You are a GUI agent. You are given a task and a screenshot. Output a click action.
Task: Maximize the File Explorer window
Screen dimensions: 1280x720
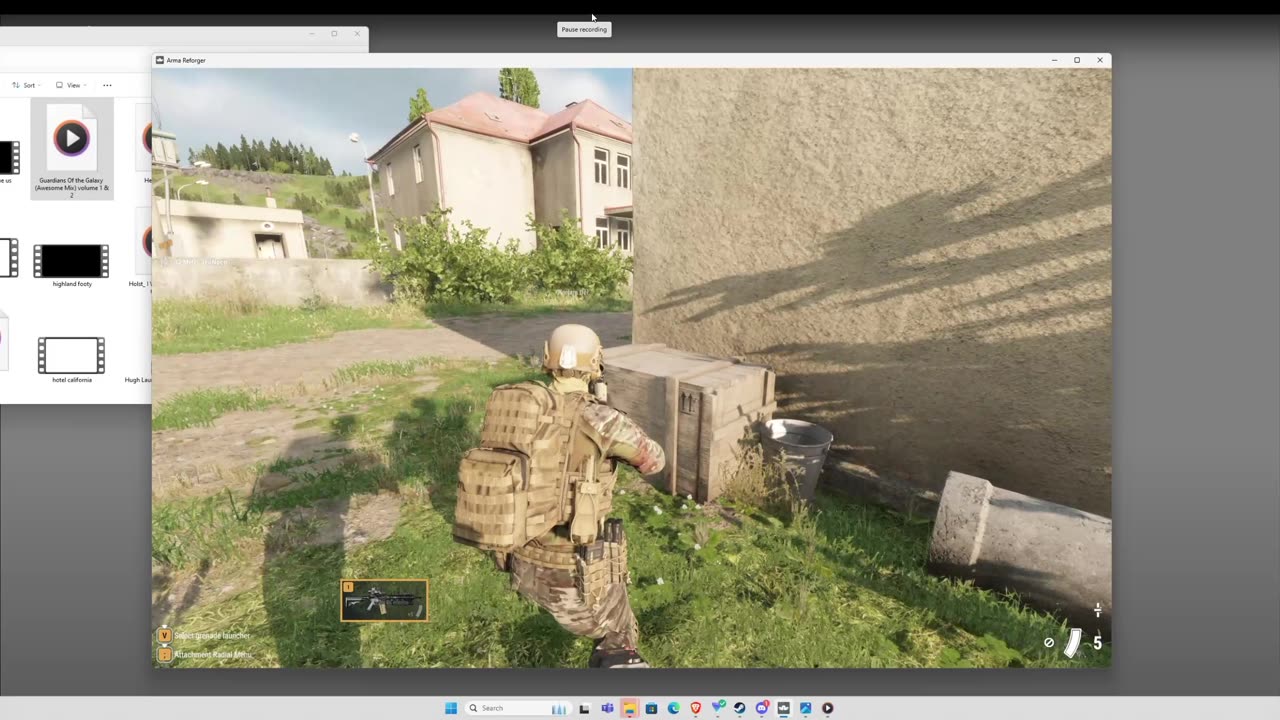pos(334,34)
